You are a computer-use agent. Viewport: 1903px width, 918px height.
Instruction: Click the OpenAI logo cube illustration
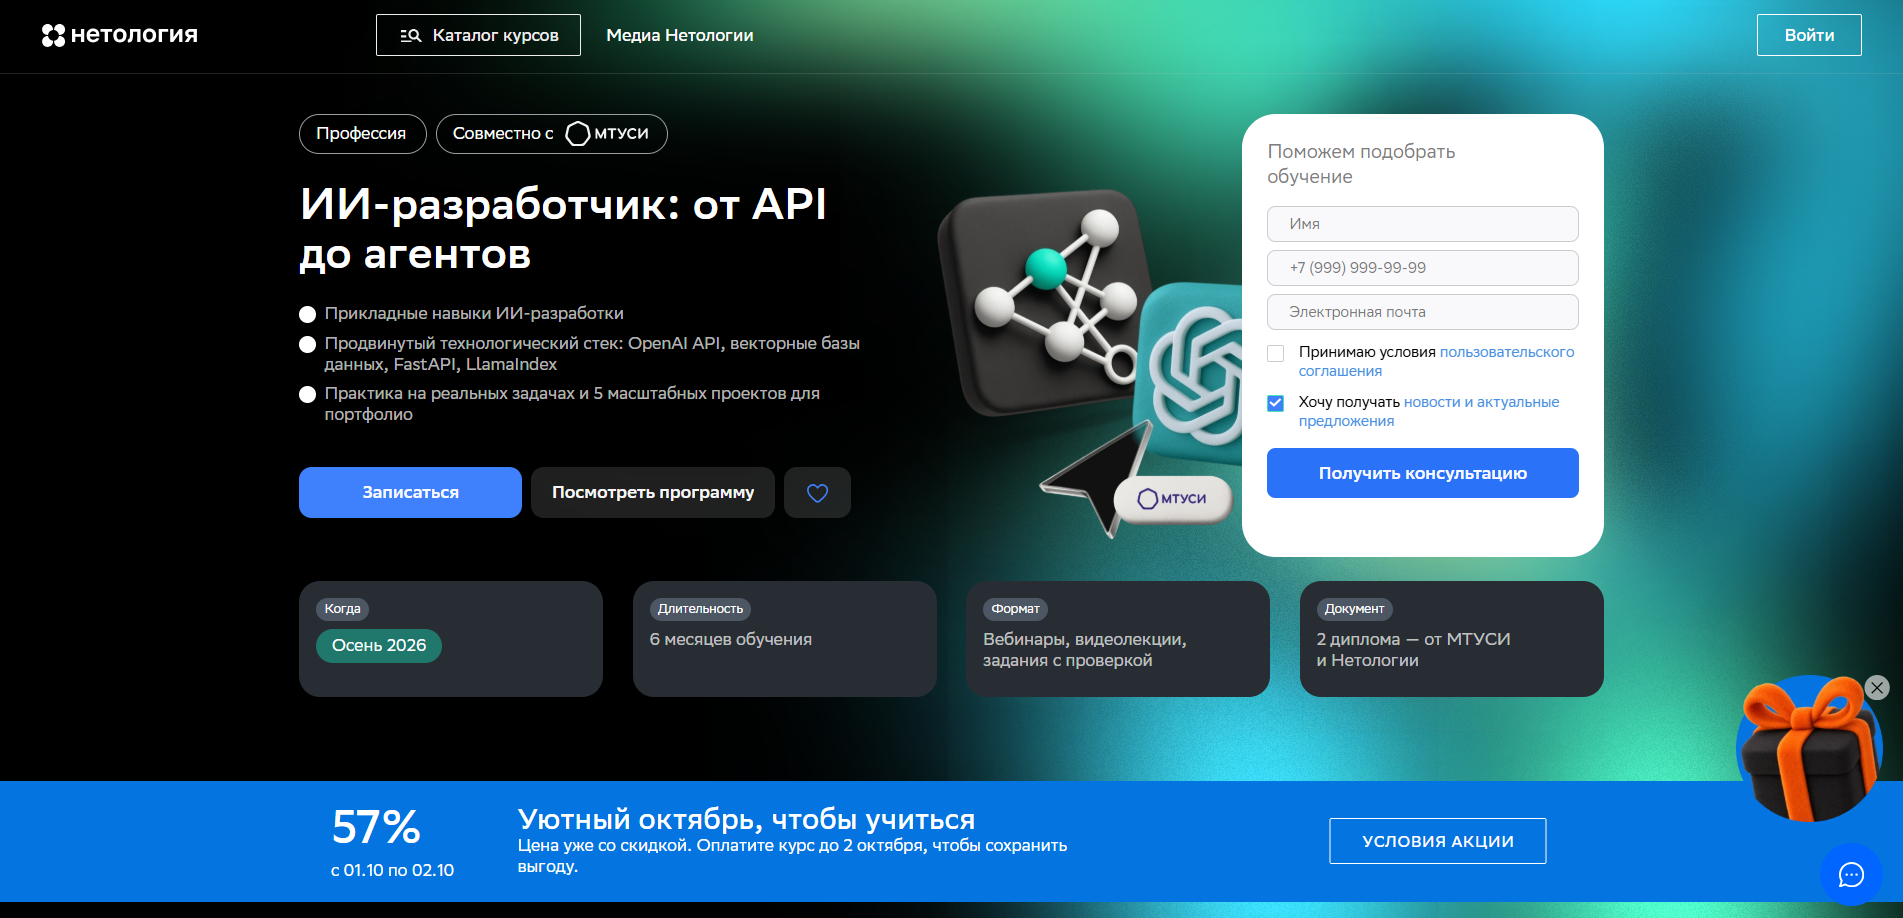point(1192,372)
